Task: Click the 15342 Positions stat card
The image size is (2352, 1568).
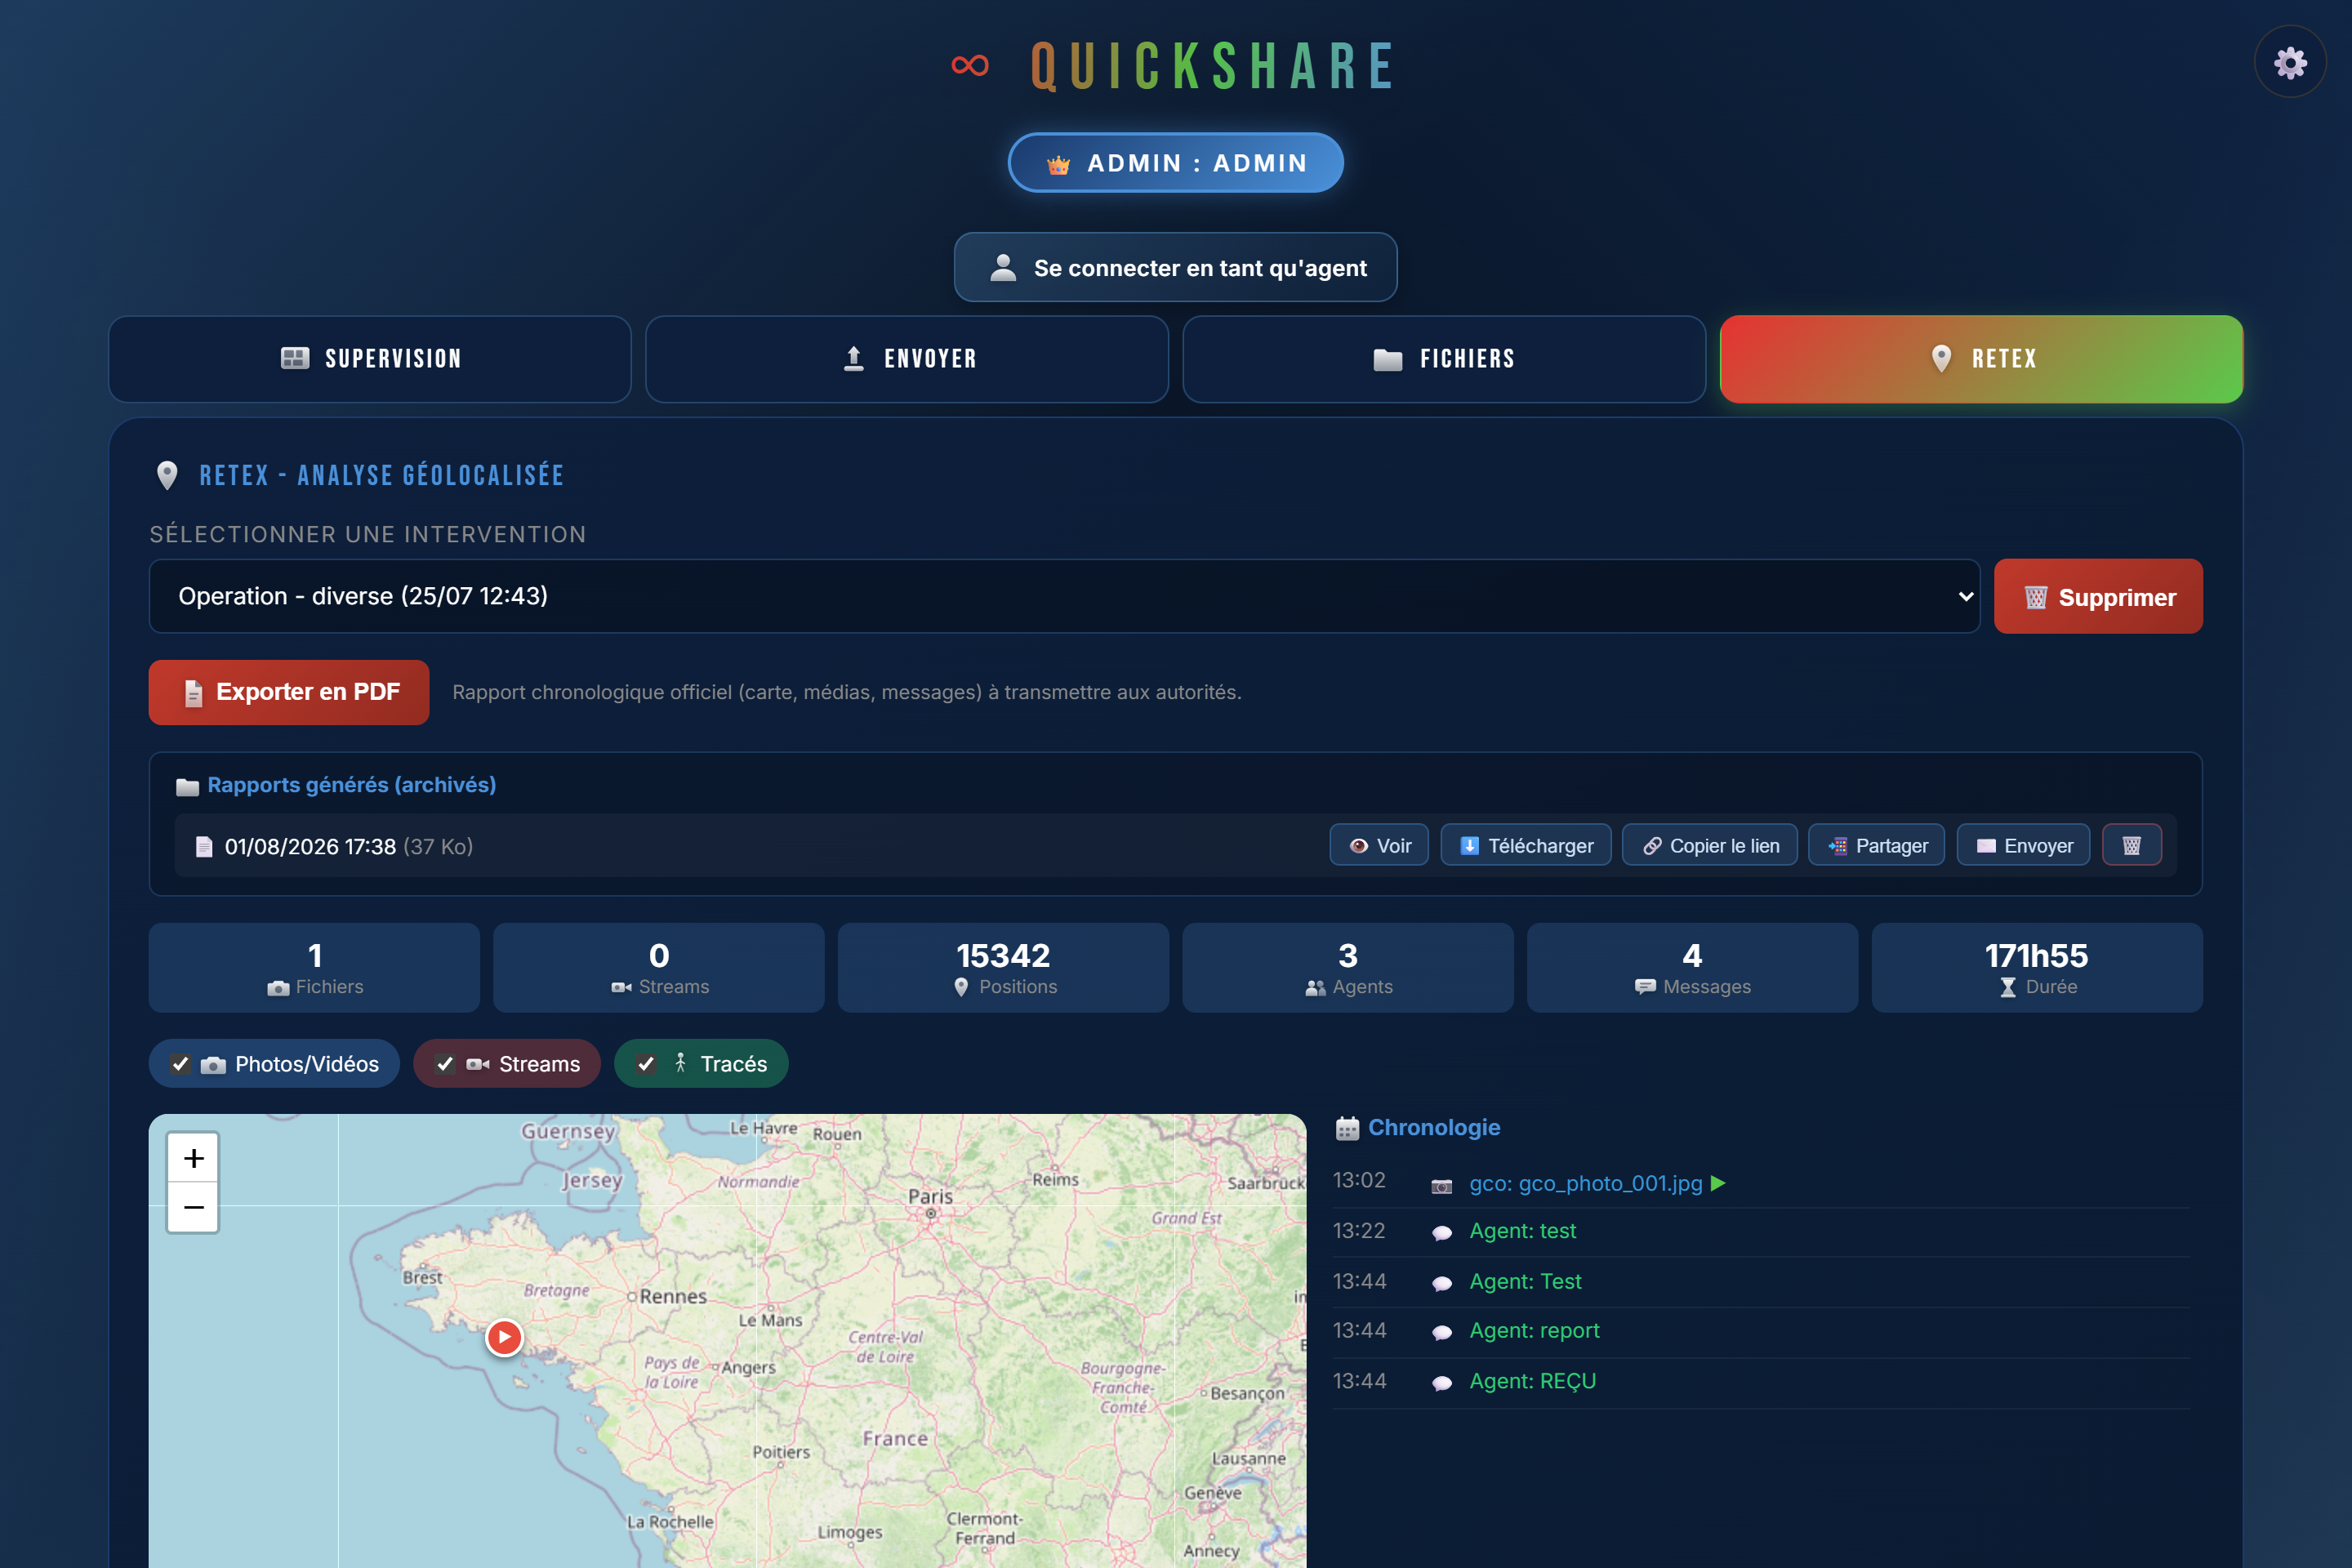Action: pyautogui.click(x=1003, y=968)
